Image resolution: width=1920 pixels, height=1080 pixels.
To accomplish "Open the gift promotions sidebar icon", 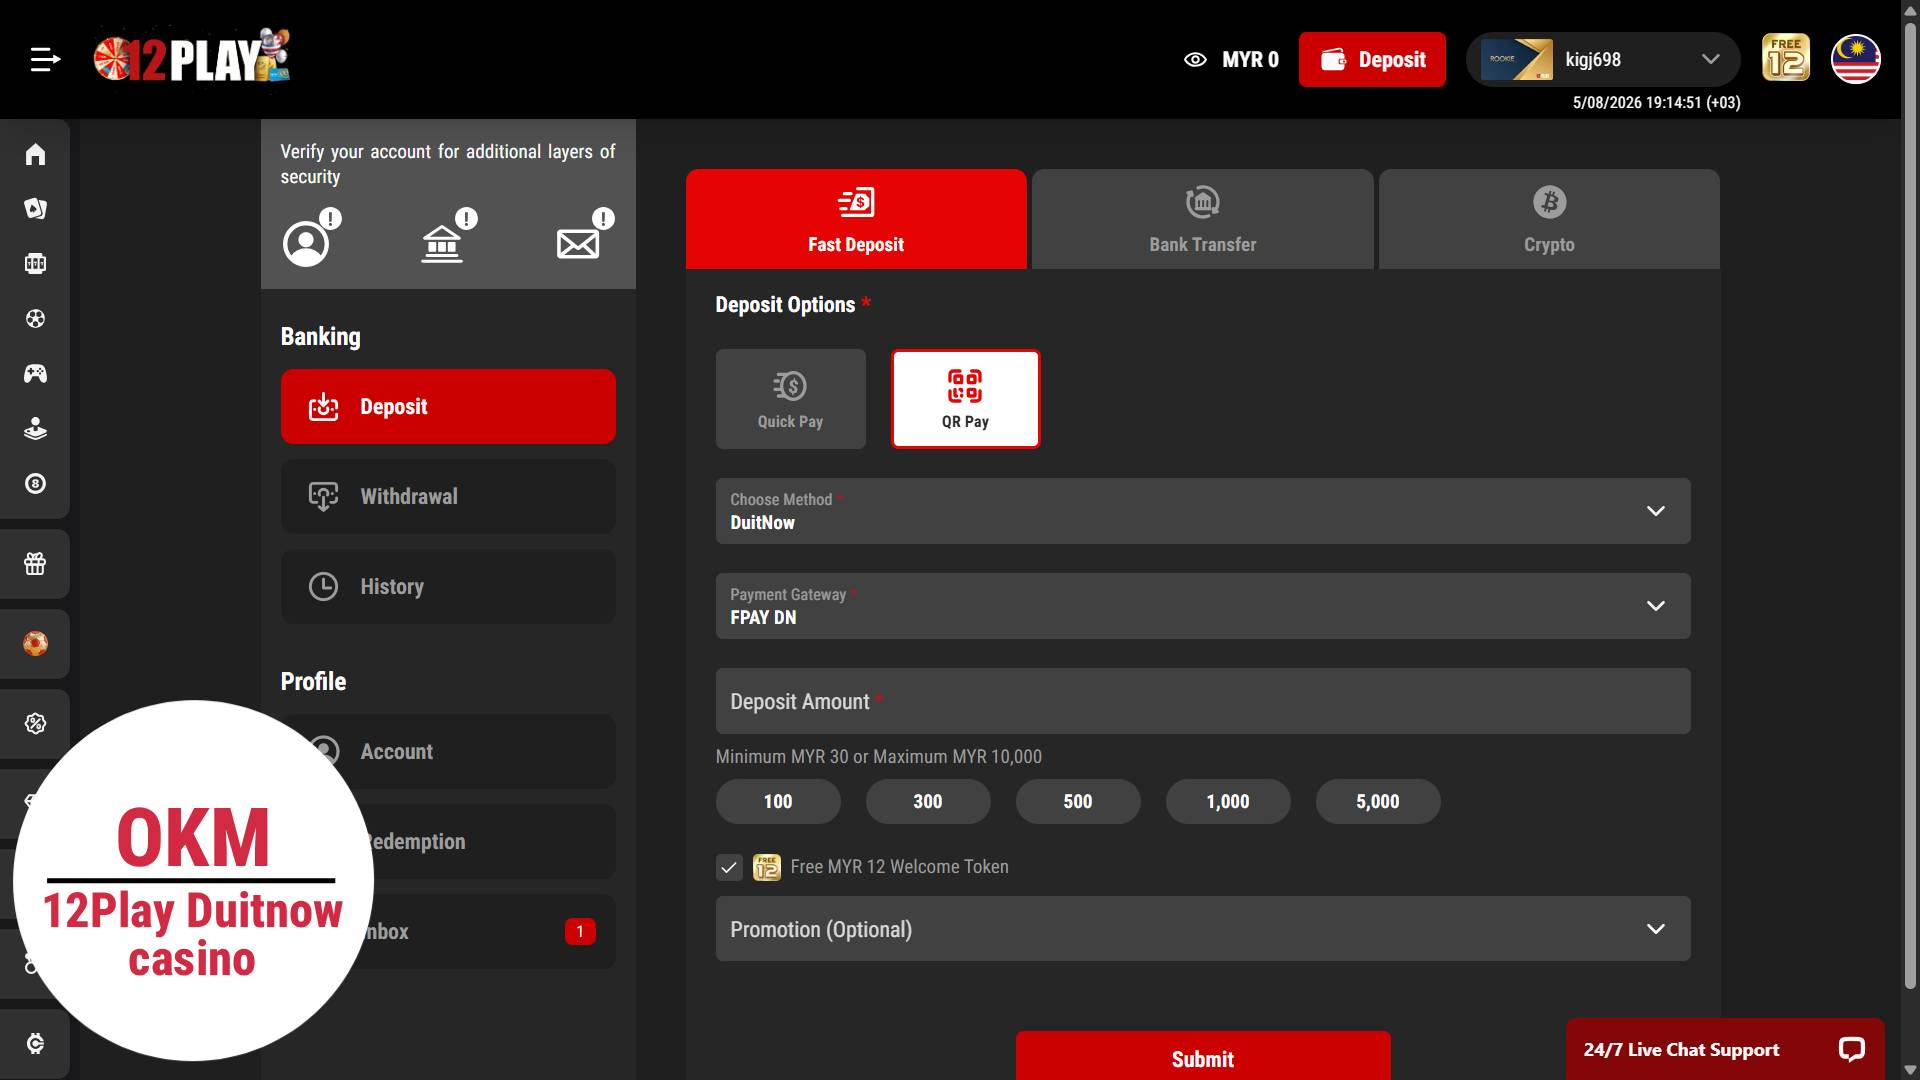I will click(x=36, y=564).
